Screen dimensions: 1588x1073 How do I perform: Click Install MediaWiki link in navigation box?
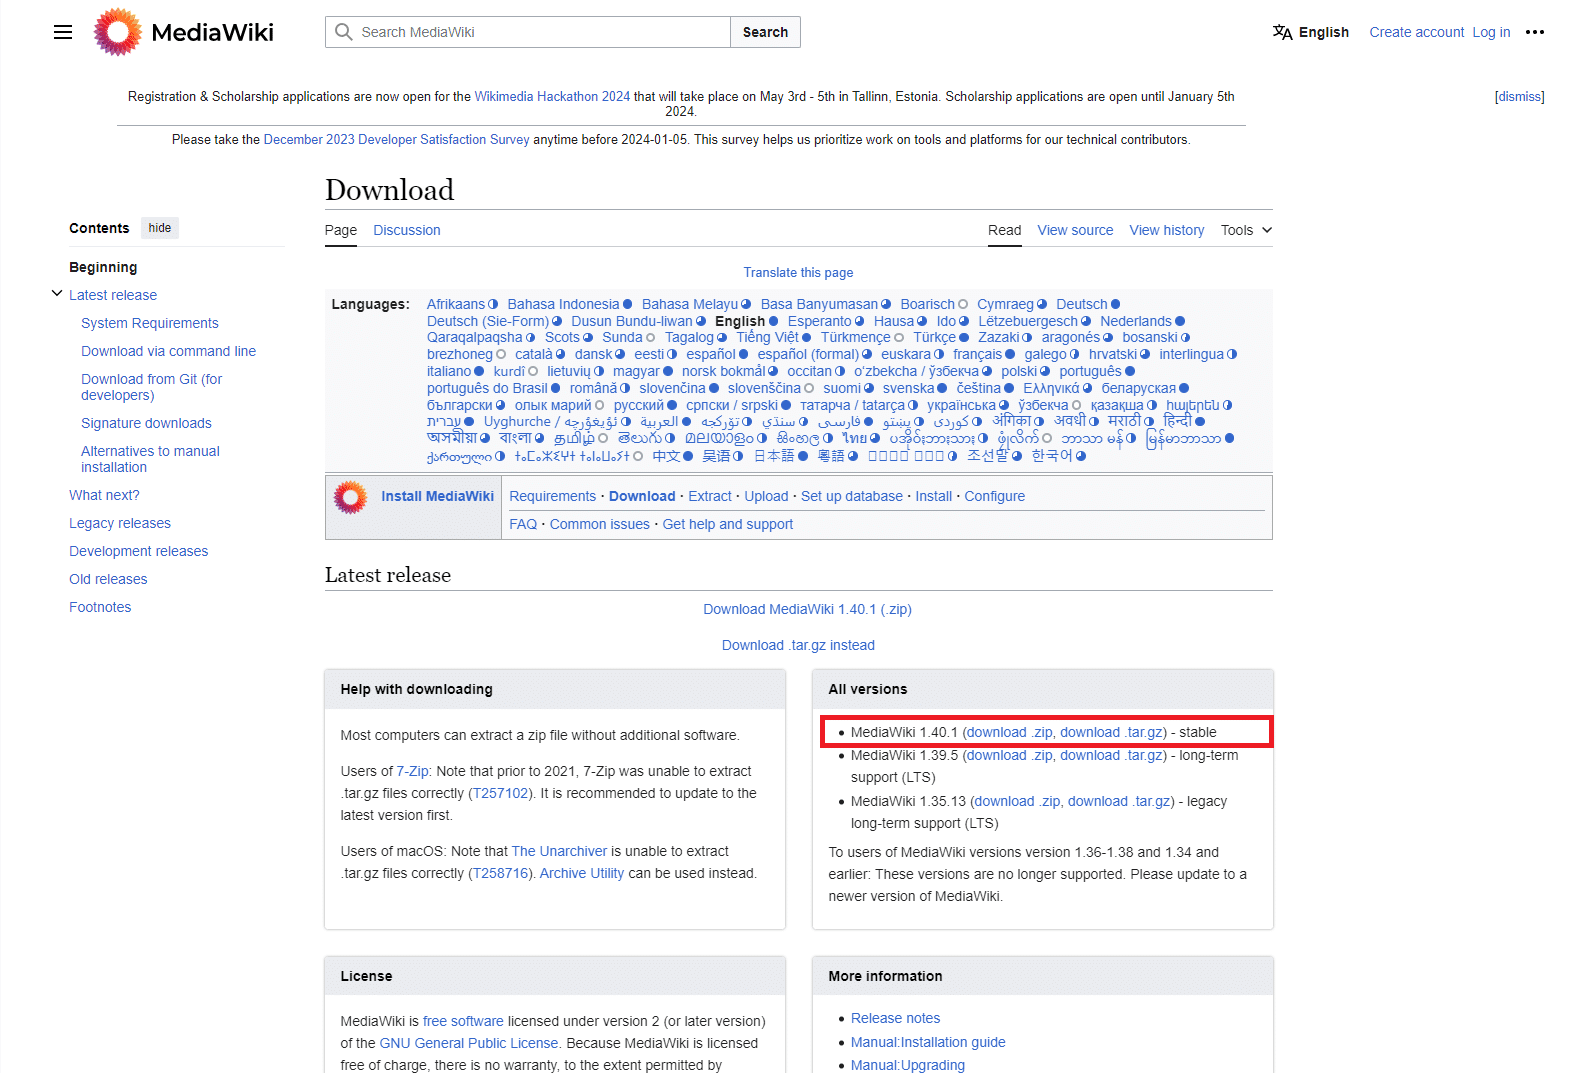click(x=437, y=496)
